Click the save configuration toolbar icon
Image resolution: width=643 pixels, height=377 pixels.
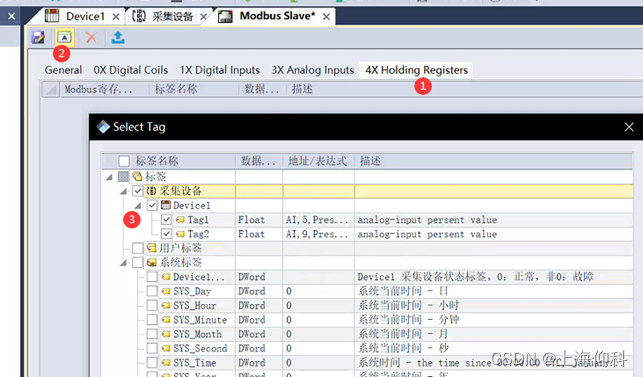(x=38, y=38)
